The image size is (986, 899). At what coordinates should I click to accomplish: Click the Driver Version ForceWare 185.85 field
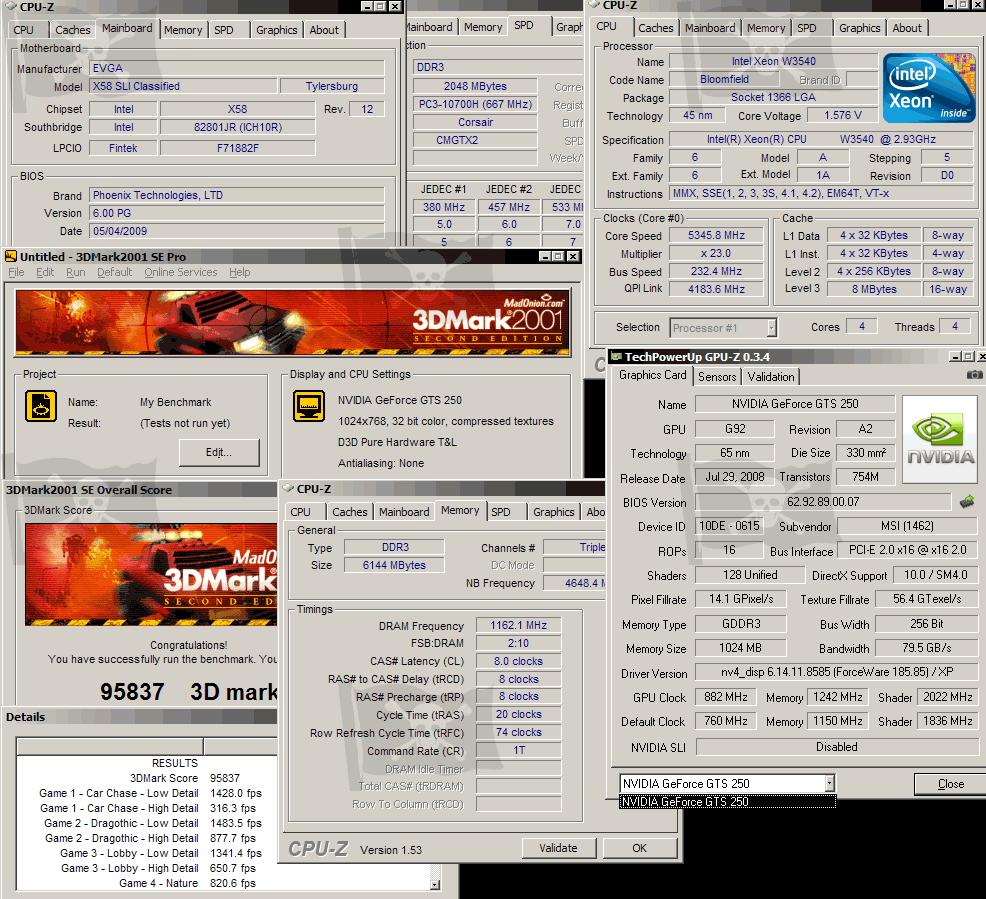tap(837, 672)
